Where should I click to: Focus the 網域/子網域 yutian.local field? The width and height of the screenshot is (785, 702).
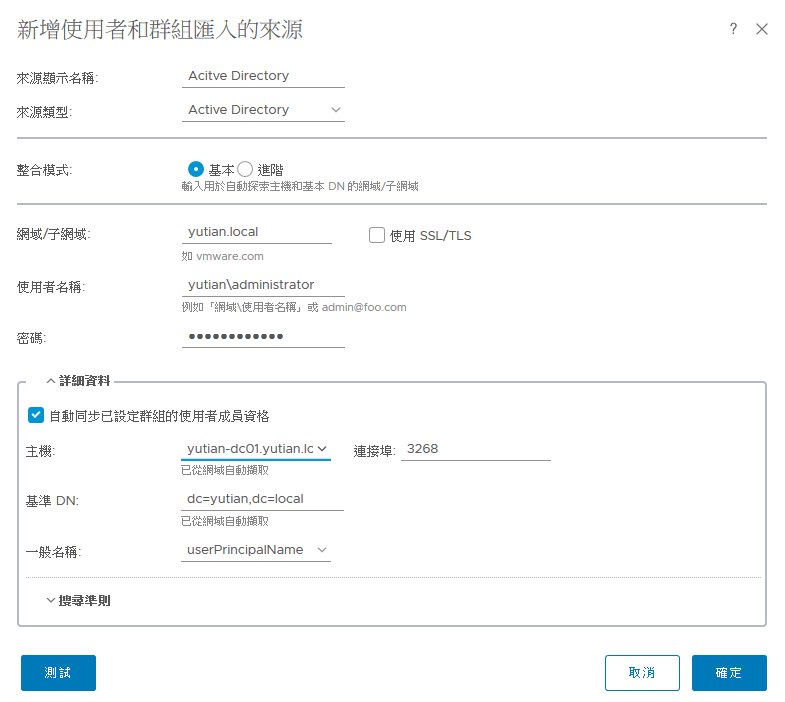(x=257, y=232)
